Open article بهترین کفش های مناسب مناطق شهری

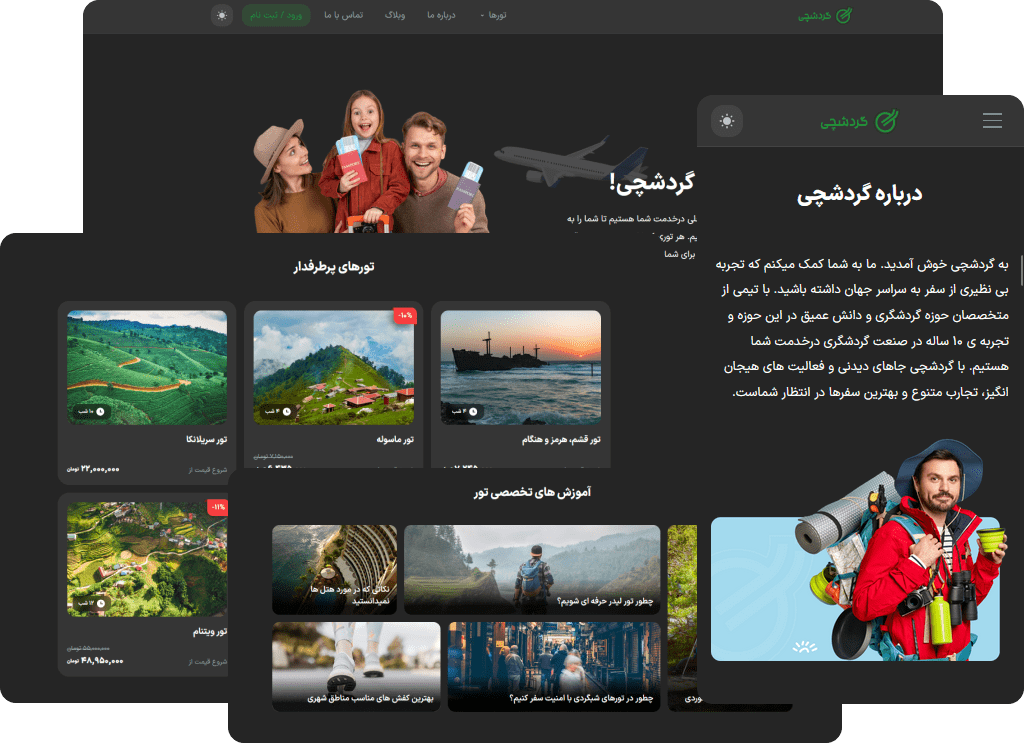coord(356,665)
